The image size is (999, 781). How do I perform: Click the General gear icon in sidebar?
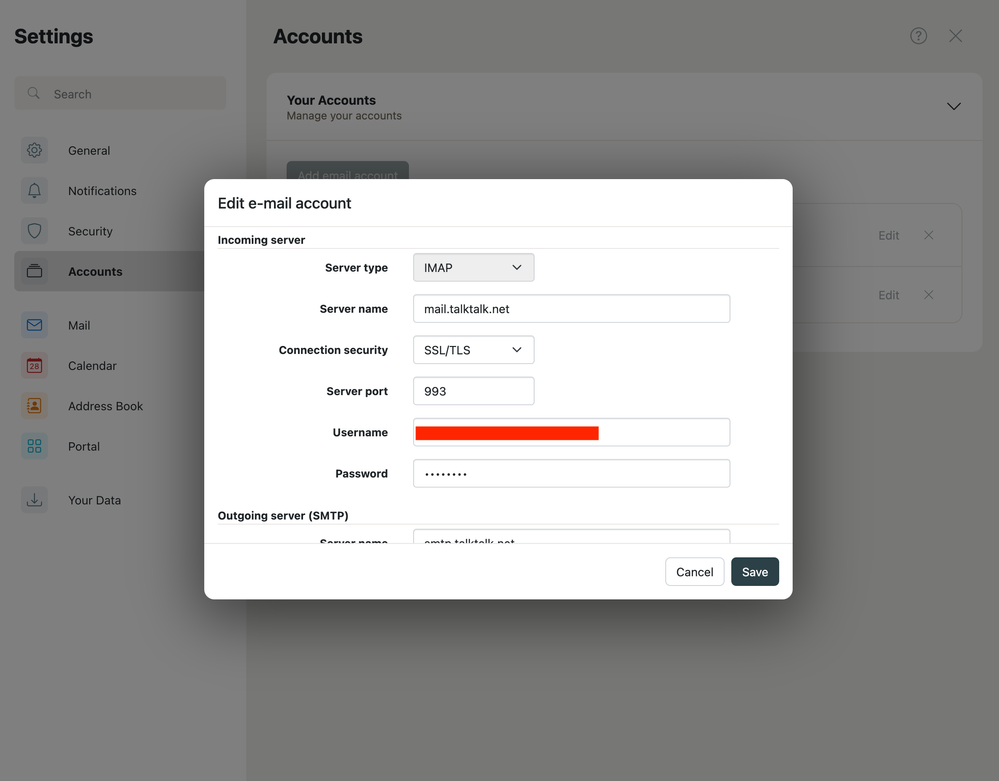pos(35,150)
